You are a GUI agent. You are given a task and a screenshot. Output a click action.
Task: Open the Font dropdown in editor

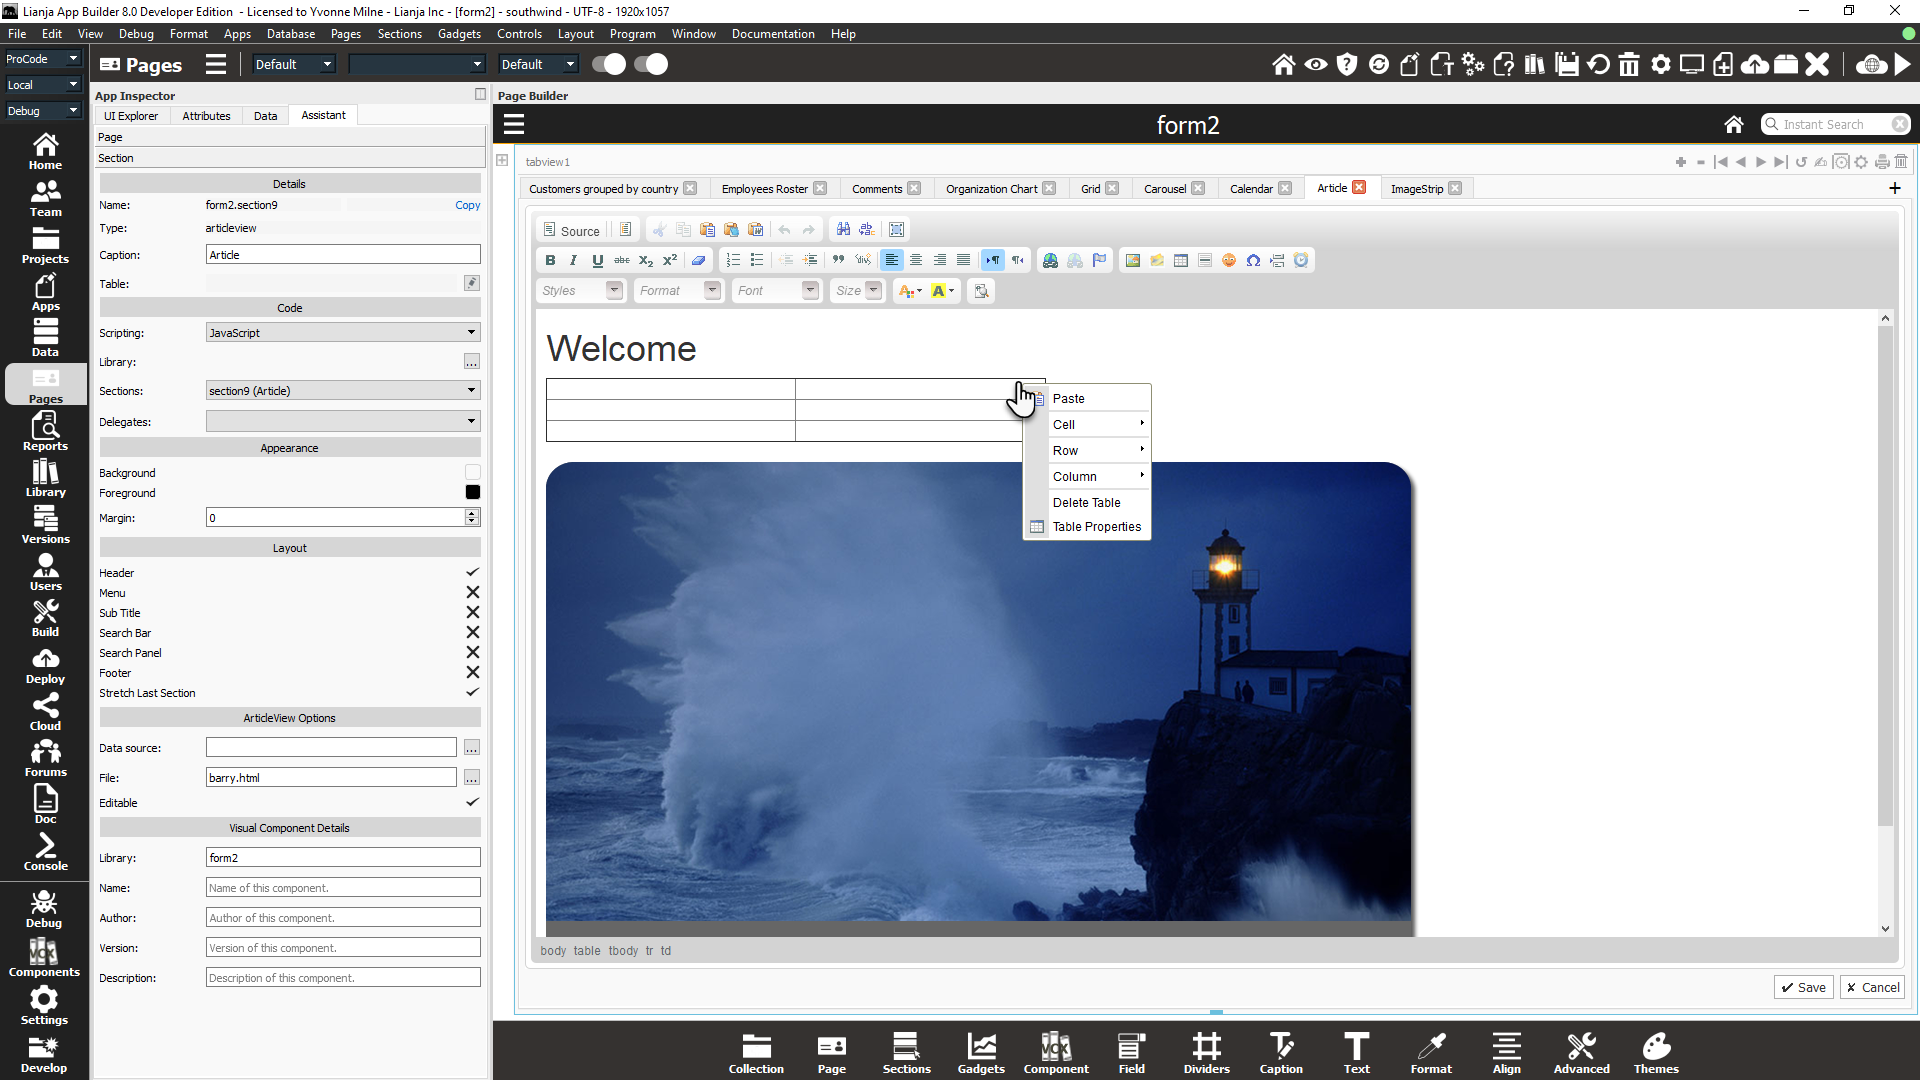tap(776, 291)
